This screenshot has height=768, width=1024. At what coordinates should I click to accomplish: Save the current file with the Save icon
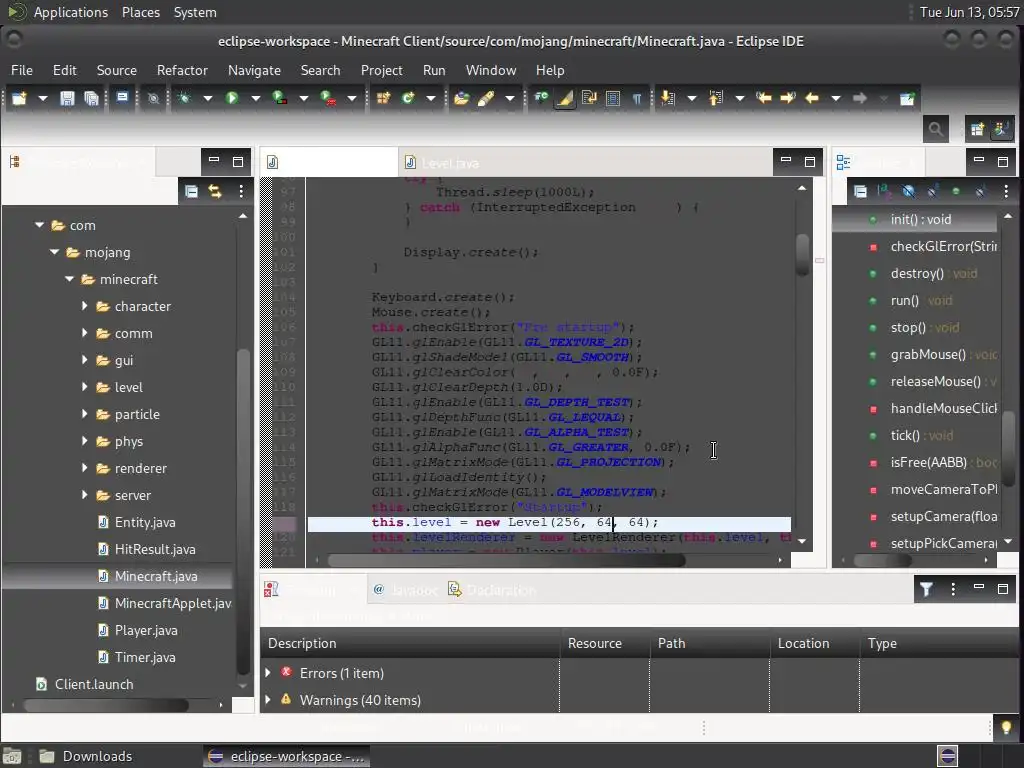pyautogui.click(x=67, y=98)
